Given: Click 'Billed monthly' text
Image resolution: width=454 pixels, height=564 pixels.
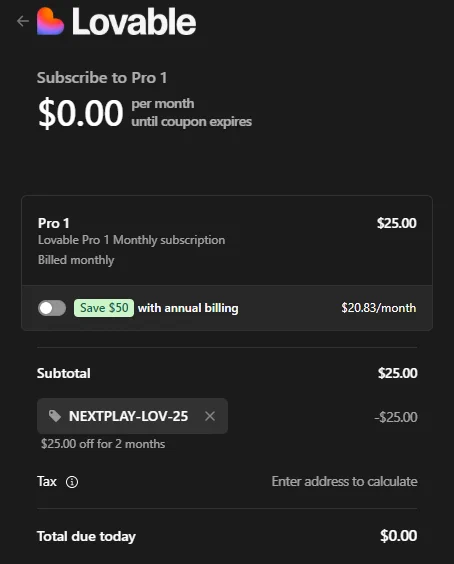Looking at the screenshot, I should coord(76,260).
